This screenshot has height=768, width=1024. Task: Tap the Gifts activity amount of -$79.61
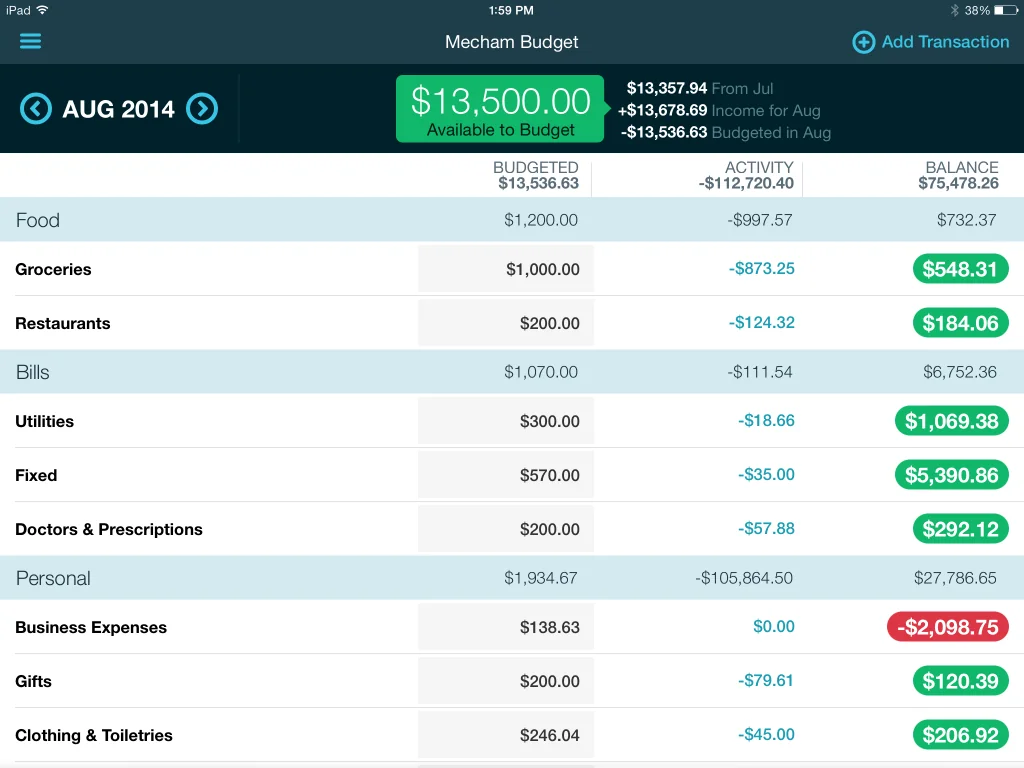[766, 681]
